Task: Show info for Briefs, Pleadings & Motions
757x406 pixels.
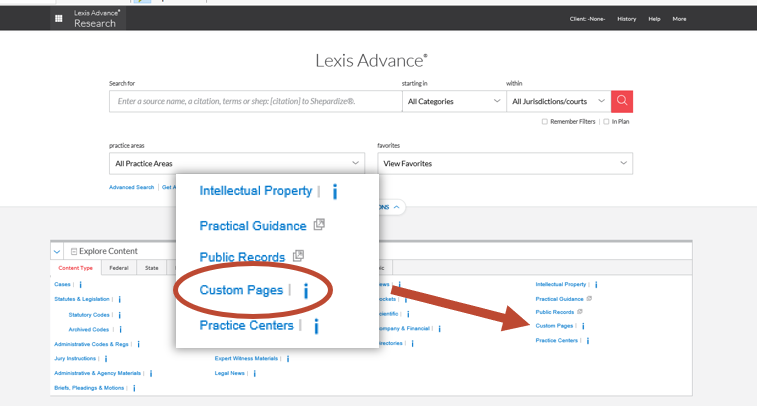Action: point(134,388)
